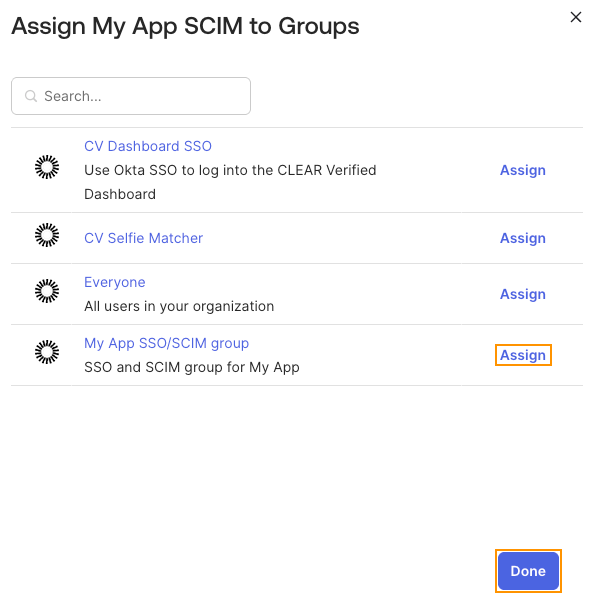Open the CV Selfie Matcher group link
The height and width of the screenshot is (607, 591).
144,238
